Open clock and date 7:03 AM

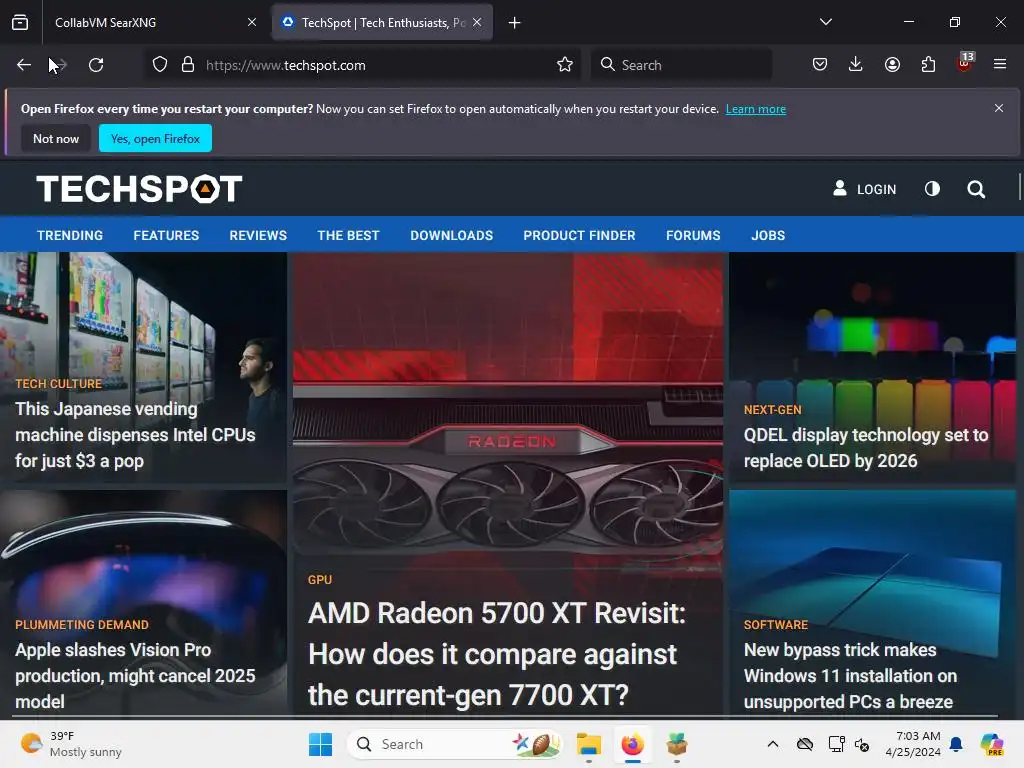point(912,744)
